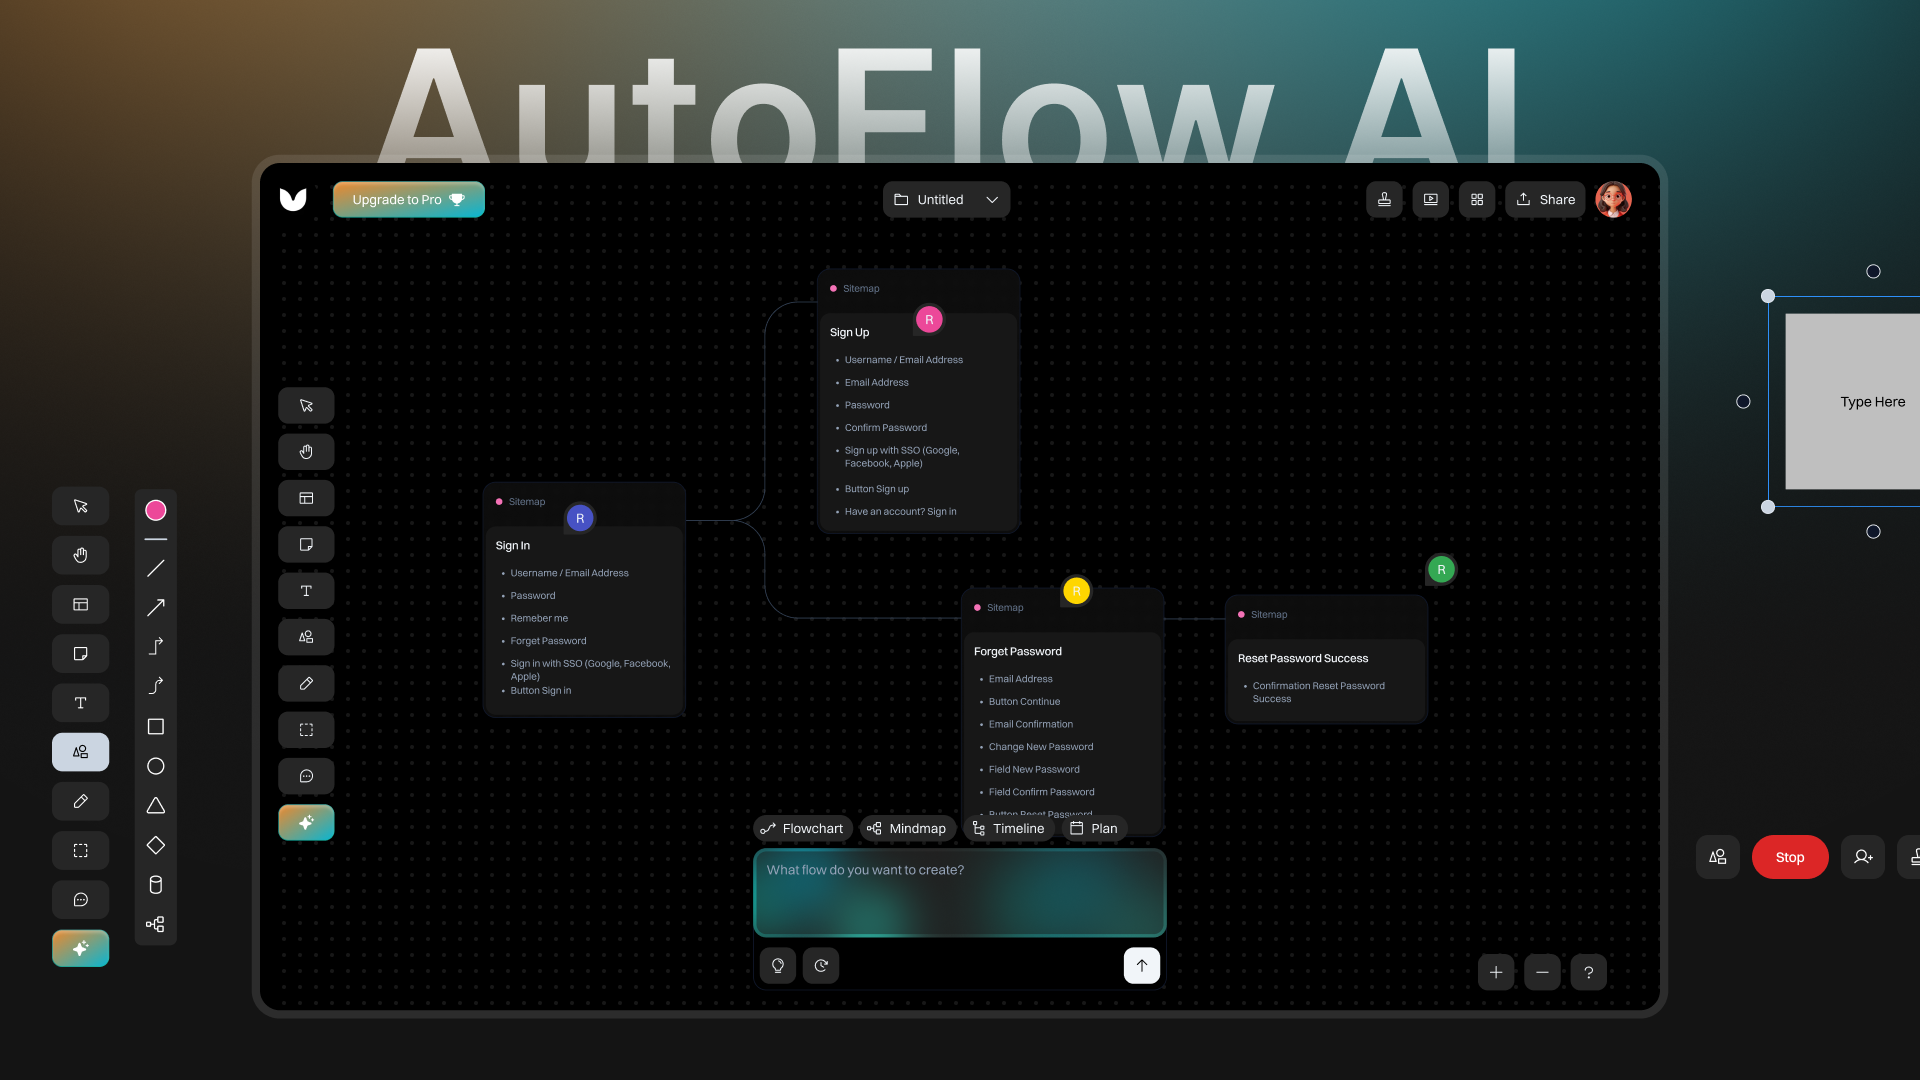Choose the tree diagram shape
The image size is (1920, 1080).
coord(156,924)
